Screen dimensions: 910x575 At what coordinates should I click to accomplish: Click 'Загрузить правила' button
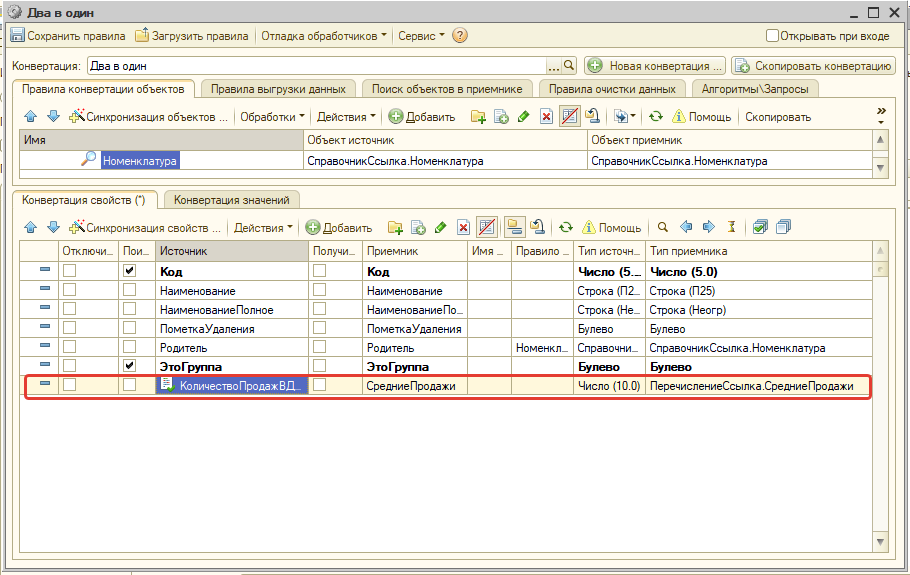coord(192,36)
